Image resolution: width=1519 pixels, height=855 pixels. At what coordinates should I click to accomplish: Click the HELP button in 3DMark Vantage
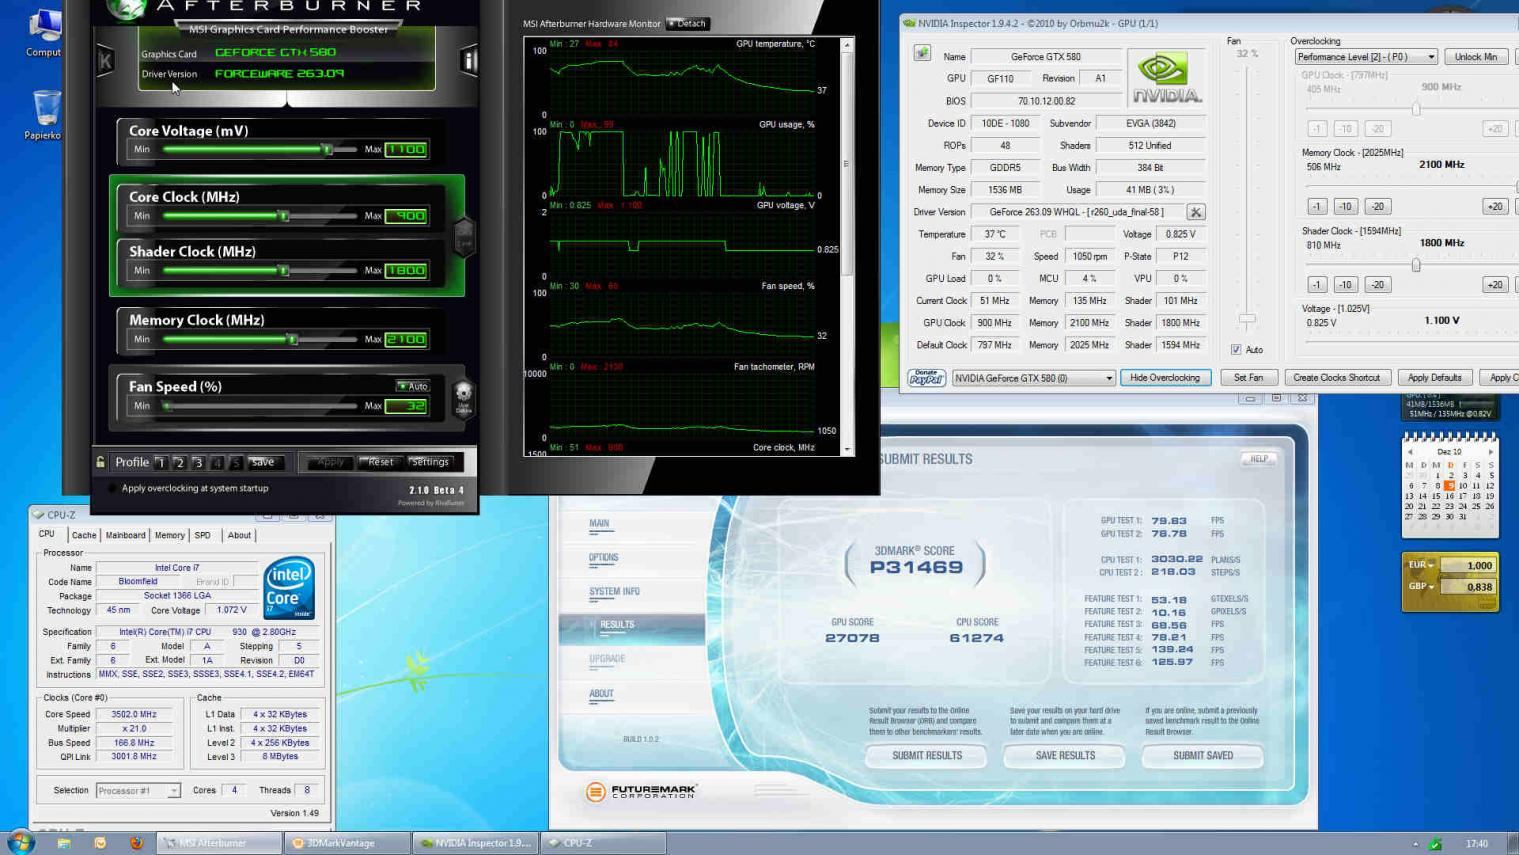coord(1258,459)
